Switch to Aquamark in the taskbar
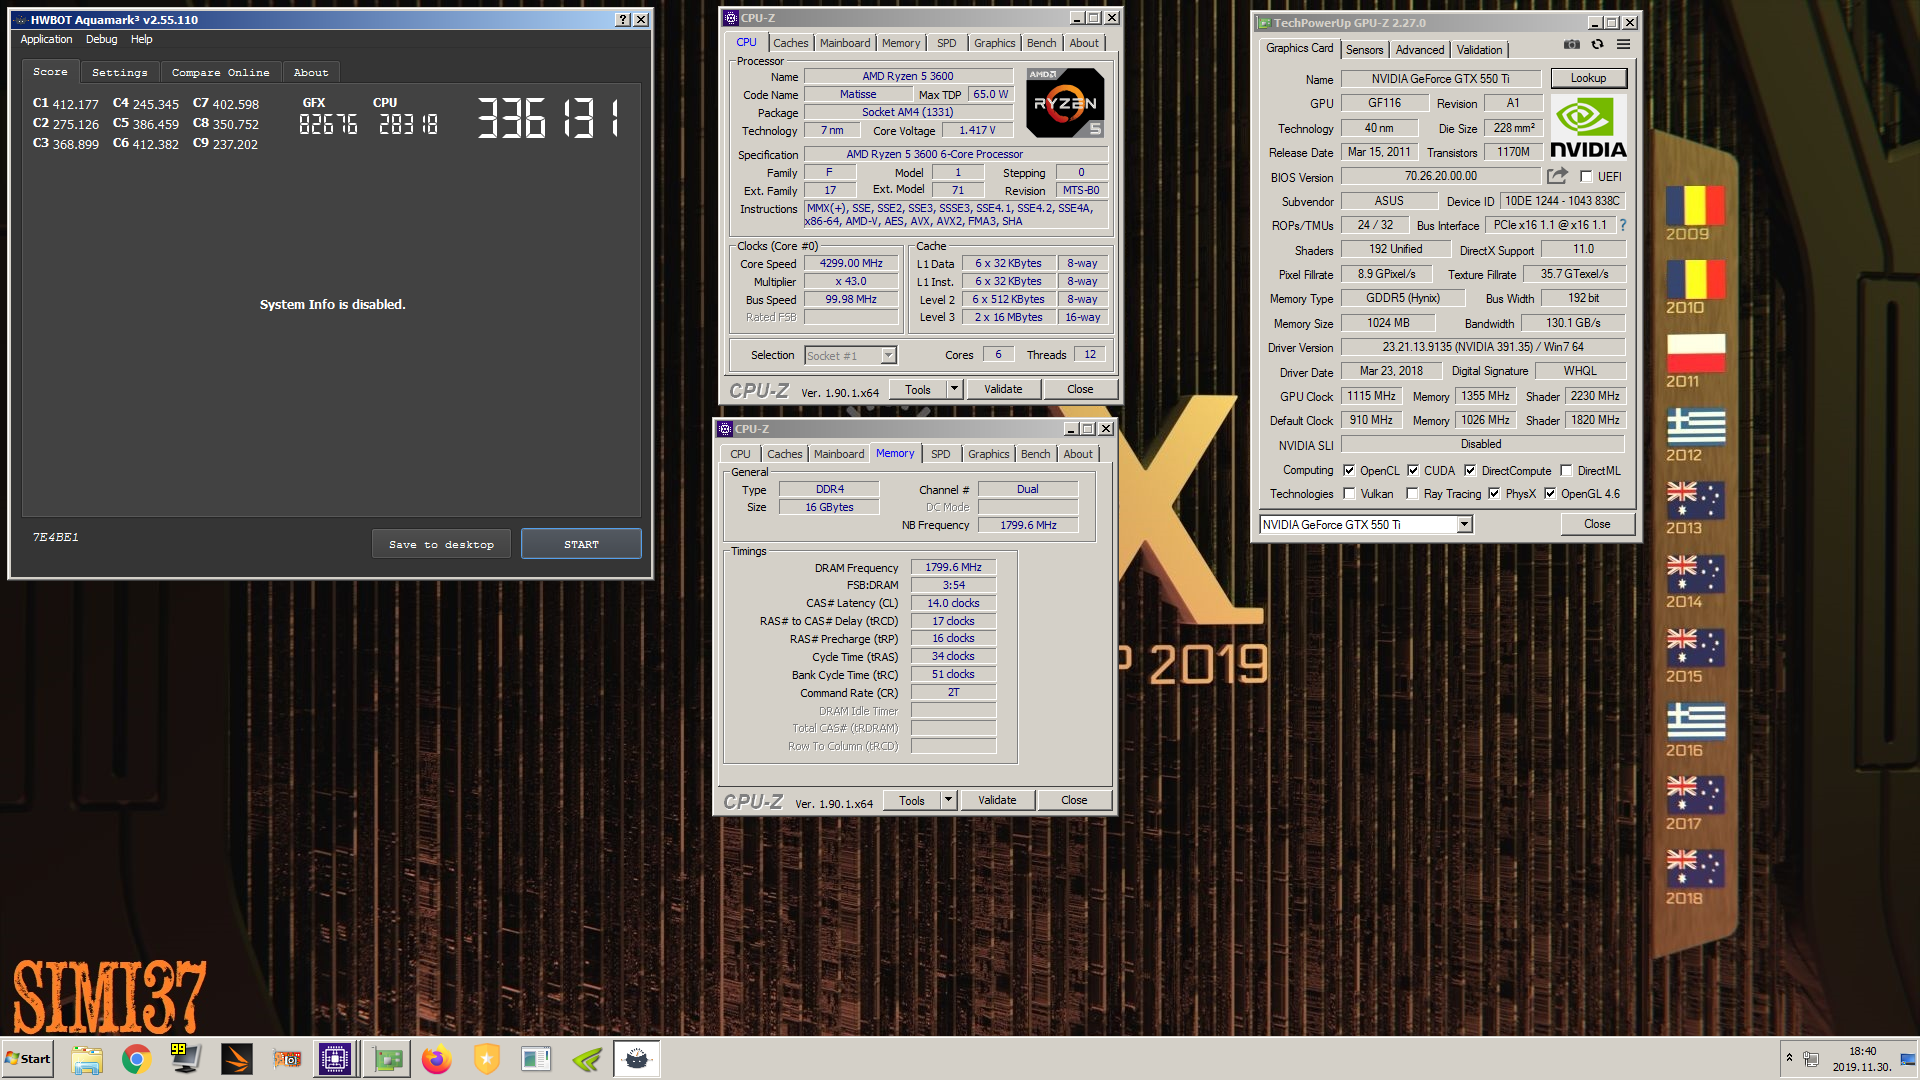The height and width of the screenshot is (1080, 1920). click(637, 1059)
